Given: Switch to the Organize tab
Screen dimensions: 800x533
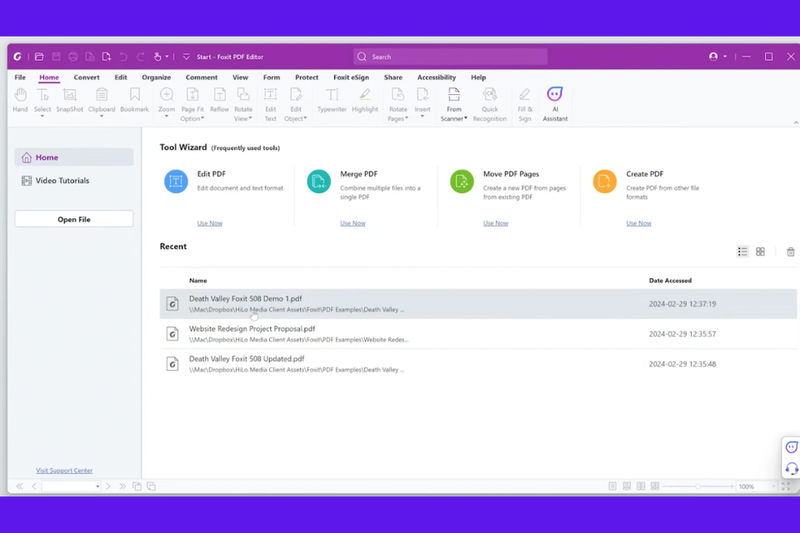Looking at the screenshot, I should coord(156,78).
